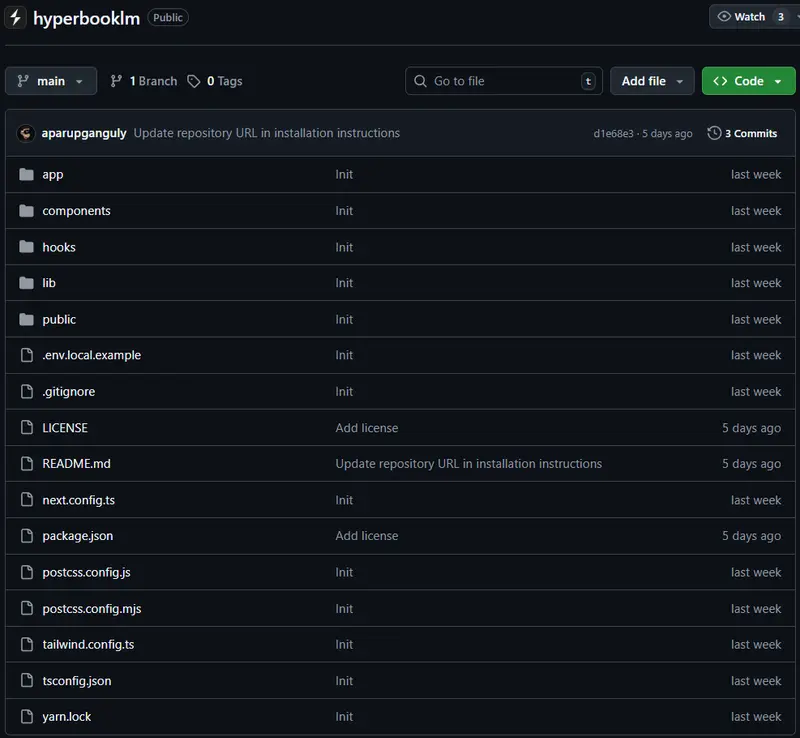Open the main branch selector dropdown
The width and height of the screenshot is (800, 738).
pos(50,81)
